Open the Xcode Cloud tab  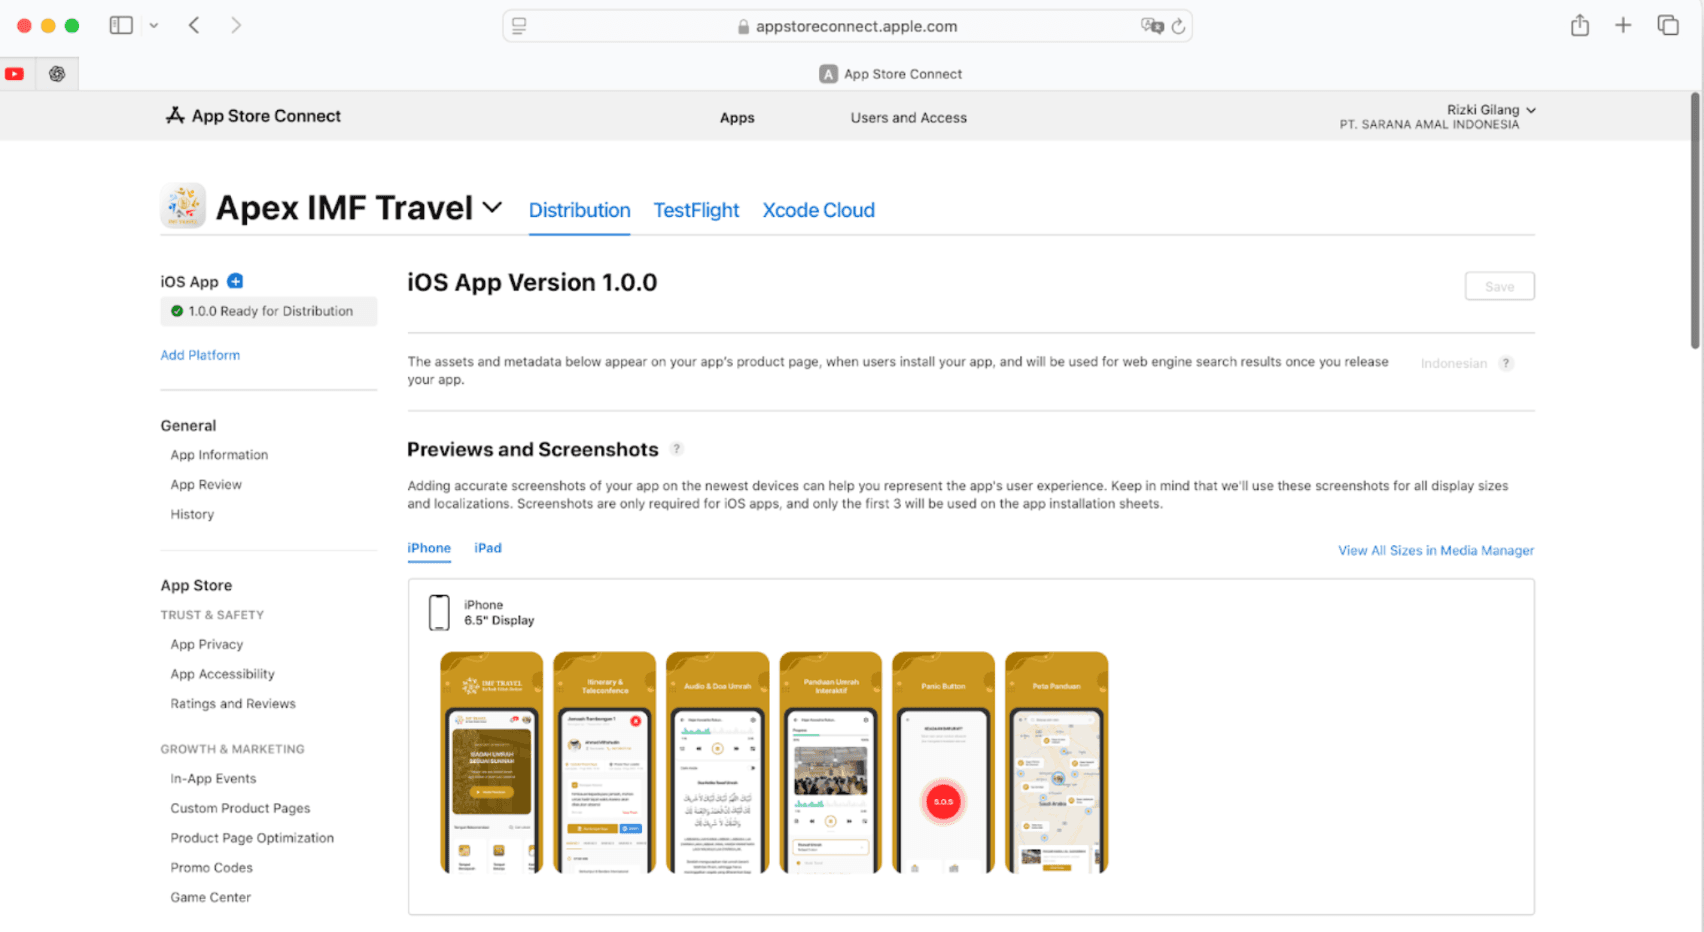[x=818, y=211]
